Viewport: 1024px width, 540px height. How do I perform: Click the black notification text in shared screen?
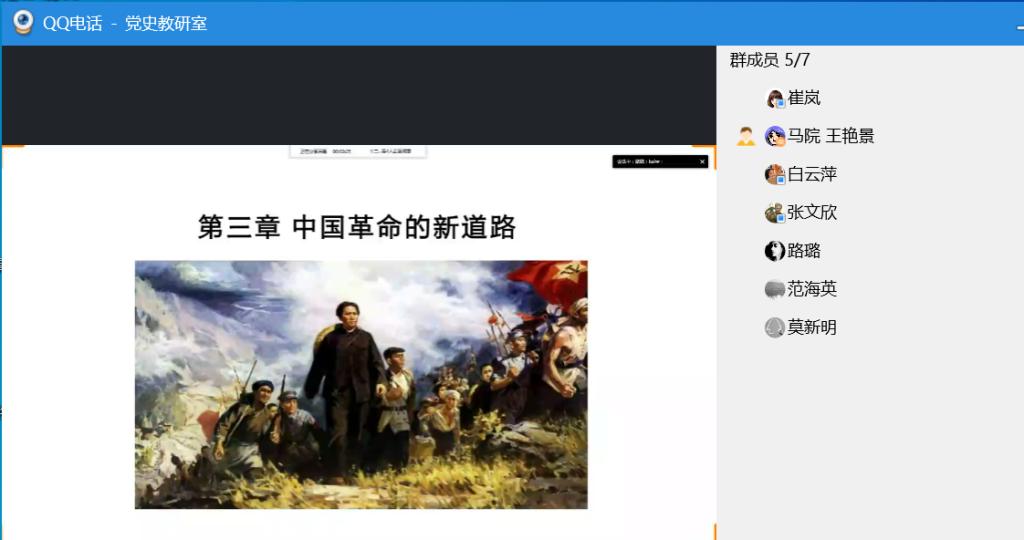point(640,161)
